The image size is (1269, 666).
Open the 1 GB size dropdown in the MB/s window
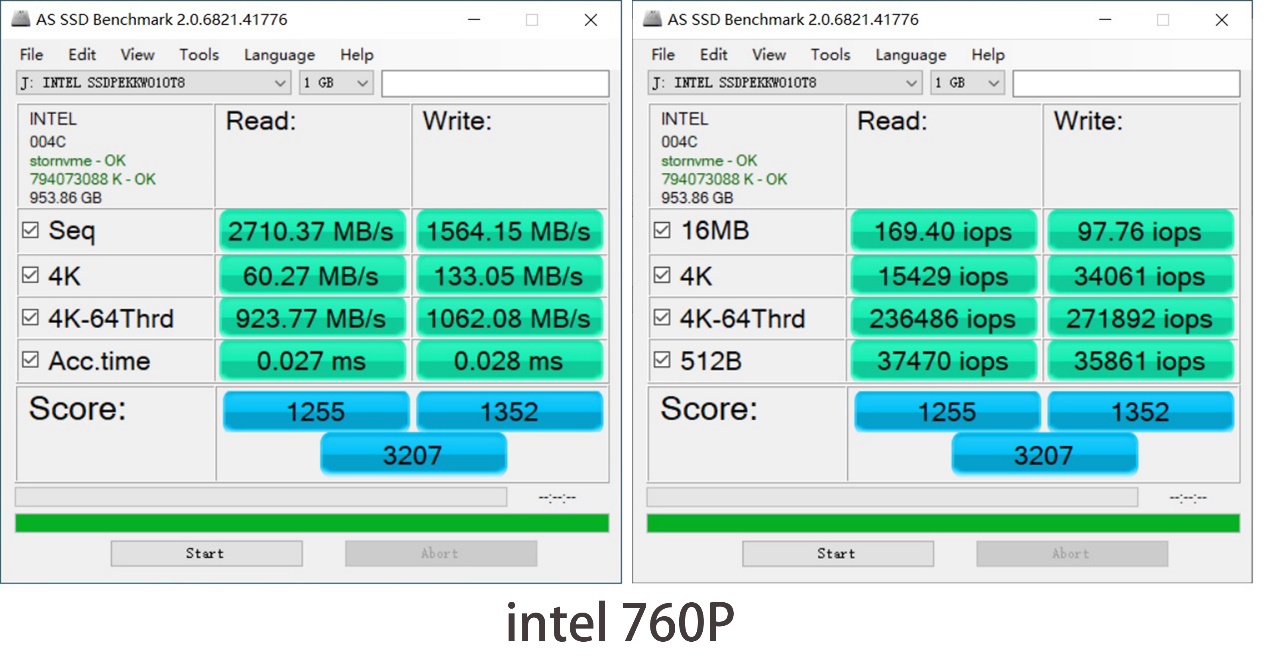pos(336,83)
